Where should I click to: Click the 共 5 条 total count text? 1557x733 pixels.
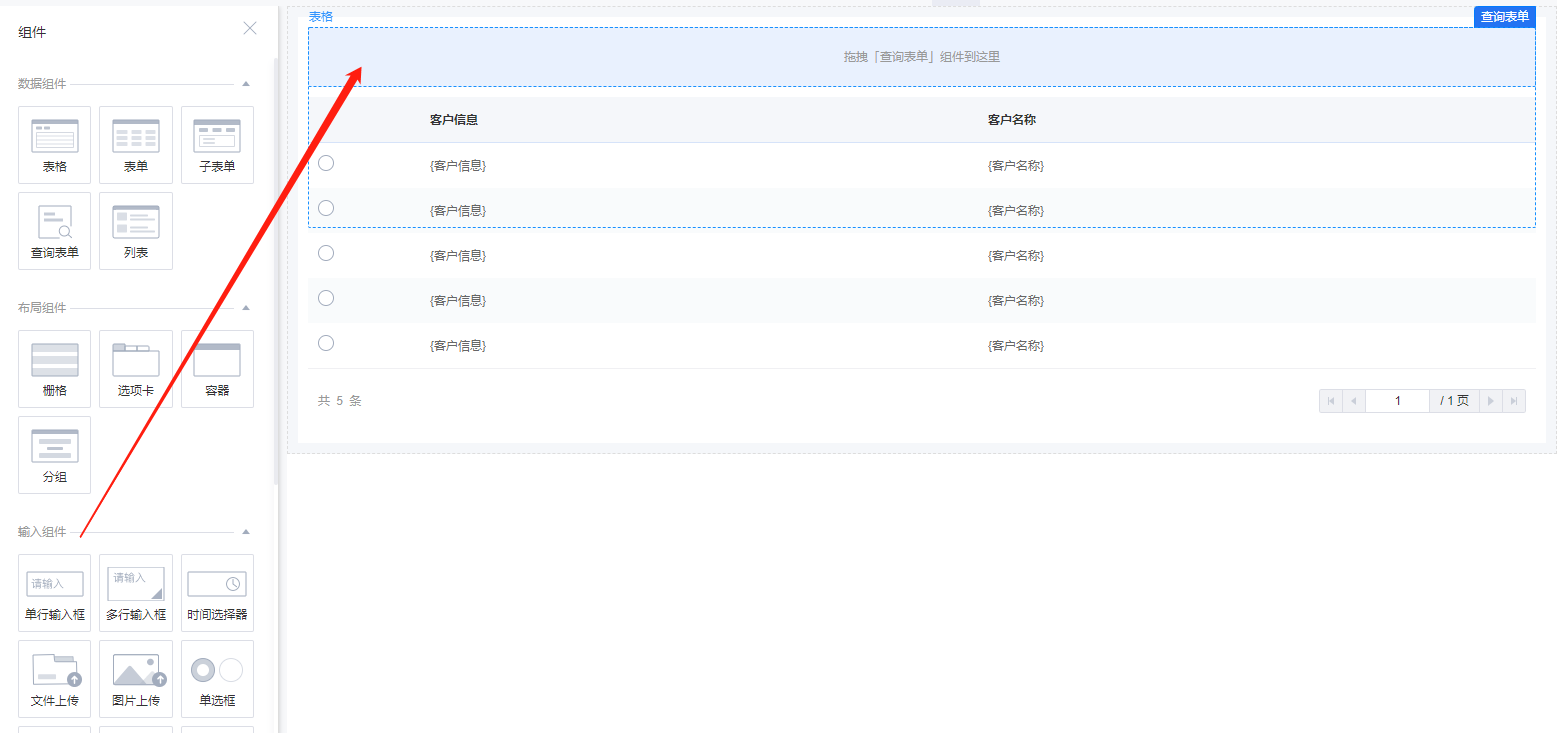(x=340, y=401)
